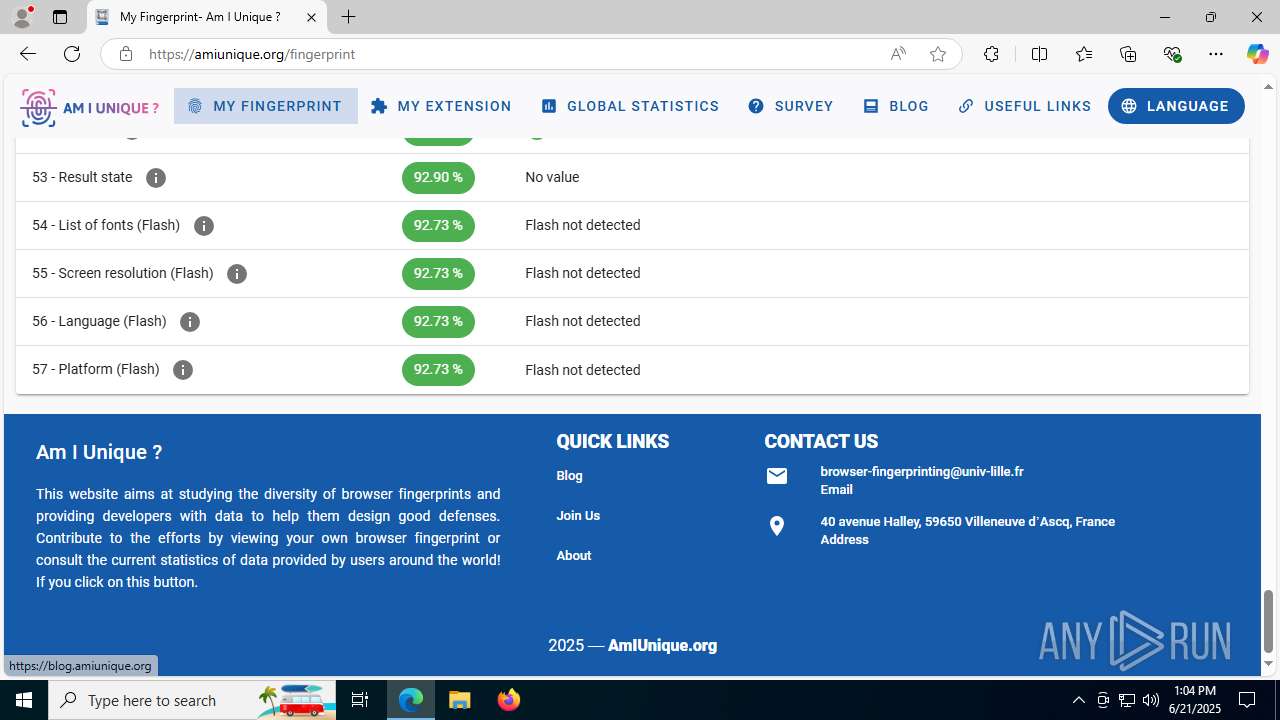1280x720 pixels.
Task: Click the Windows search box
Action: tap(192, 700)
